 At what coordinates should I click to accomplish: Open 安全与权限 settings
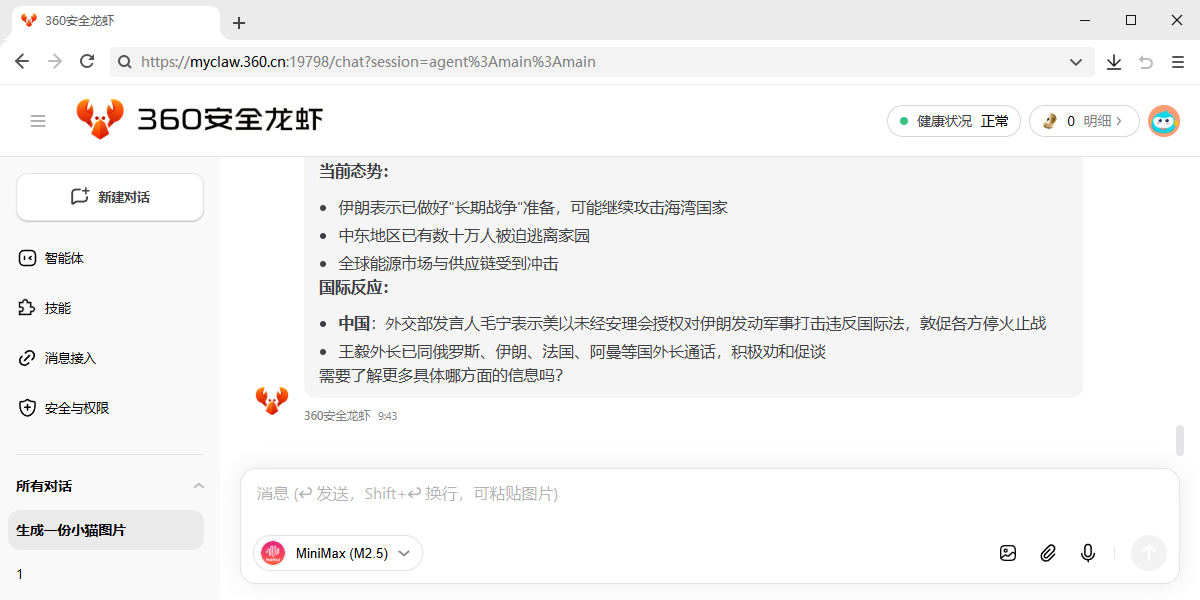pos(76,408)
